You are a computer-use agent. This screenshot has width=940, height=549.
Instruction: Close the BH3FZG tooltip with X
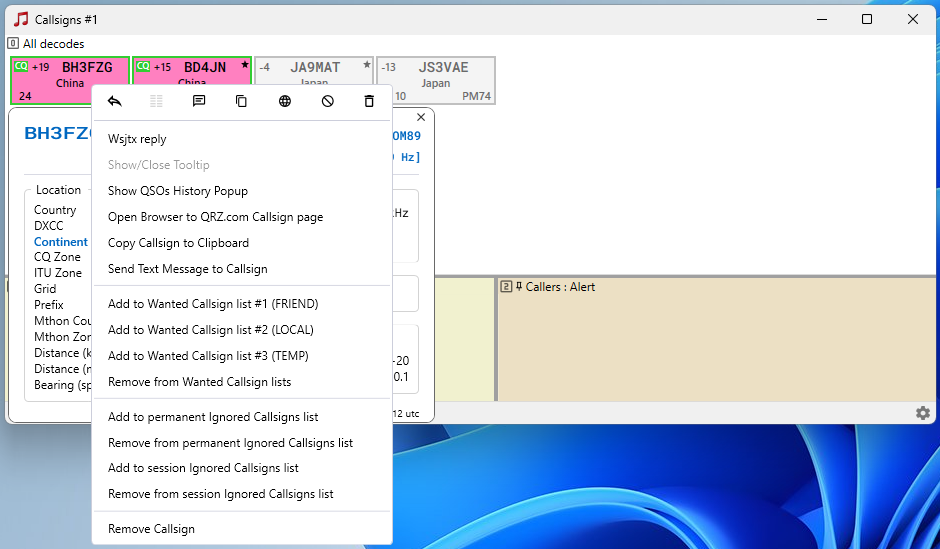[x=421, y=117]
